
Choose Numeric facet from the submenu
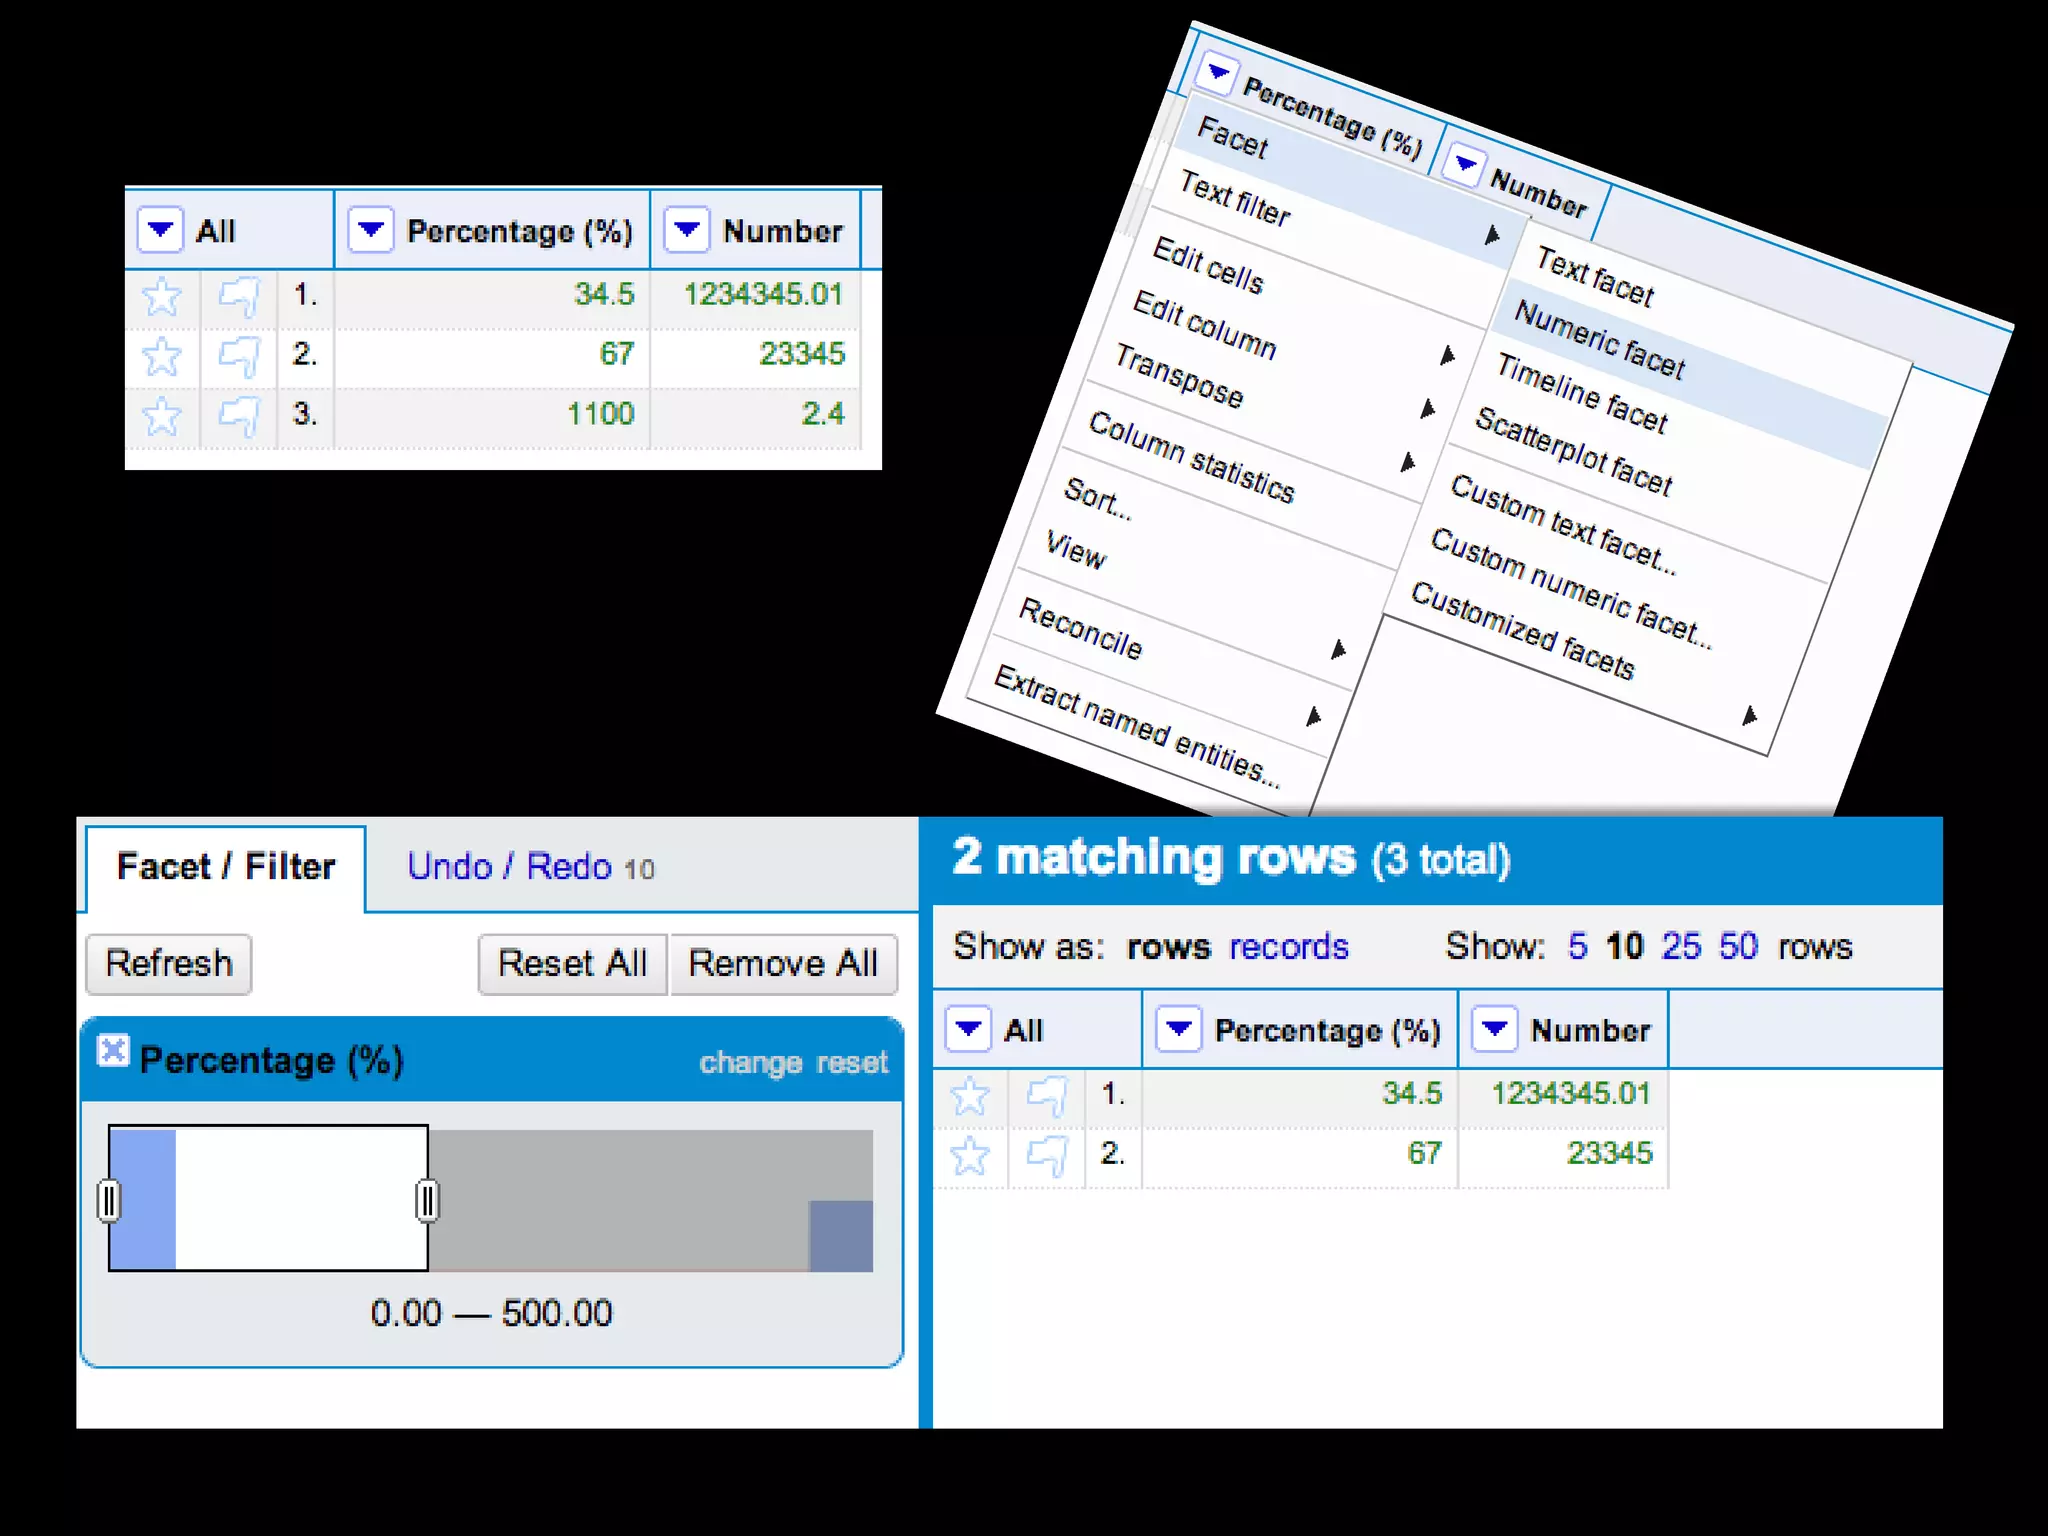coord(1599,340)
